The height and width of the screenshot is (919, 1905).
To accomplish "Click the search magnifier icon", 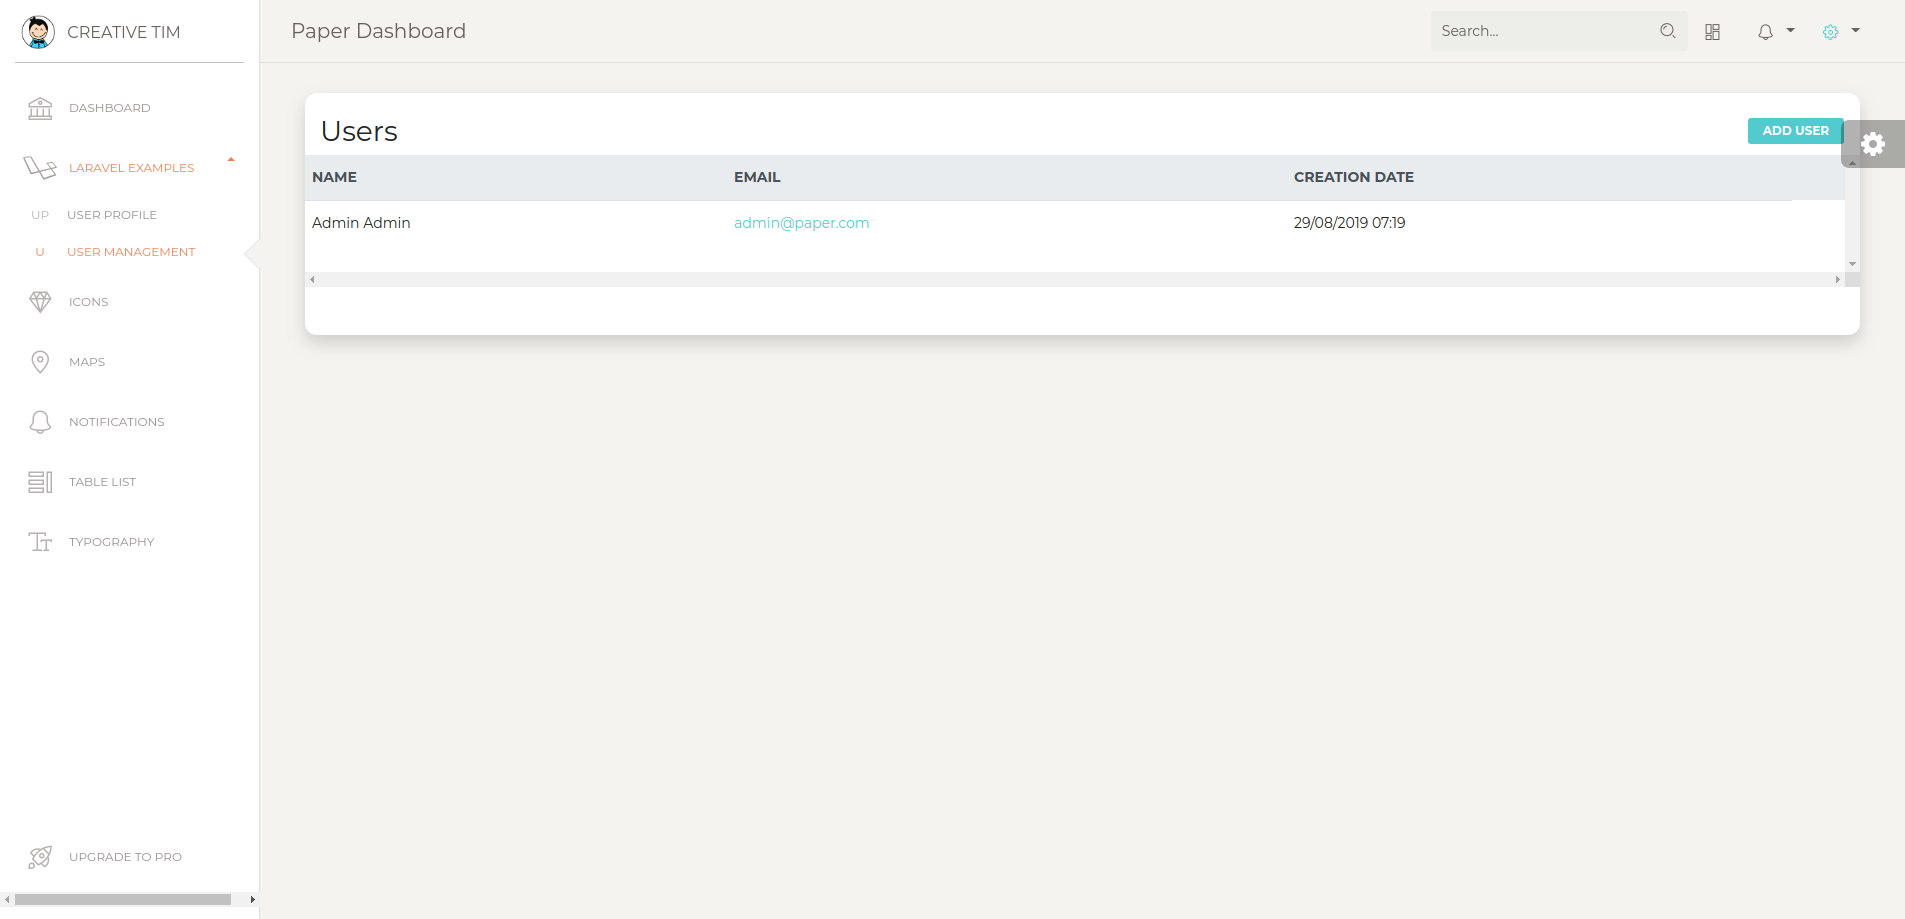I will [1667, 31].
